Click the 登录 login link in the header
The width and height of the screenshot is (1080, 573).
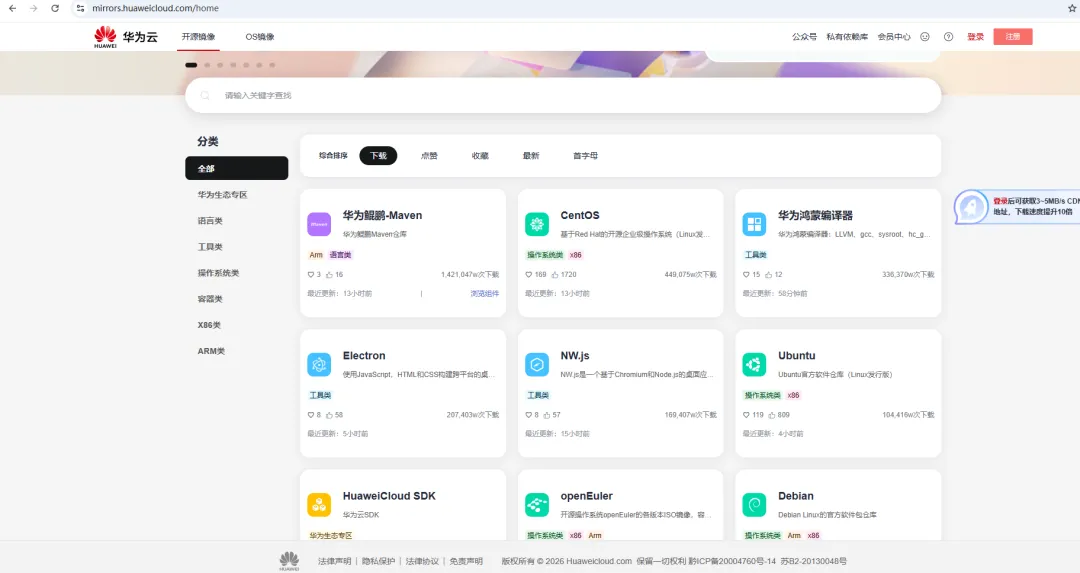[975, 37]
